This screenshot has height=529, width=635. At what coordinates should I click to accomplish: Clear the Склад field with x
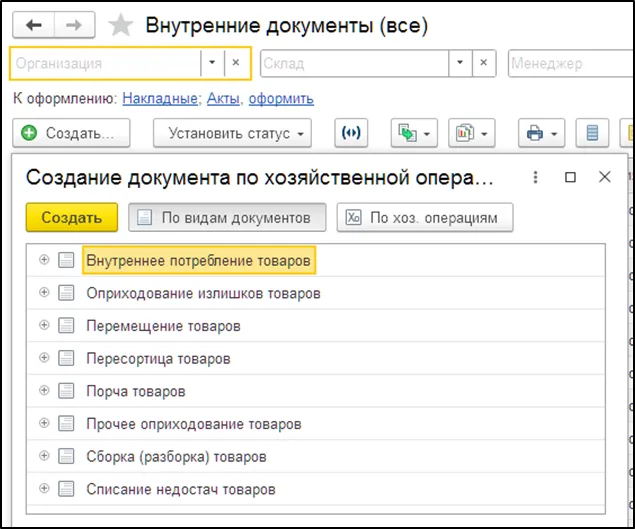(x=484, y=63)
